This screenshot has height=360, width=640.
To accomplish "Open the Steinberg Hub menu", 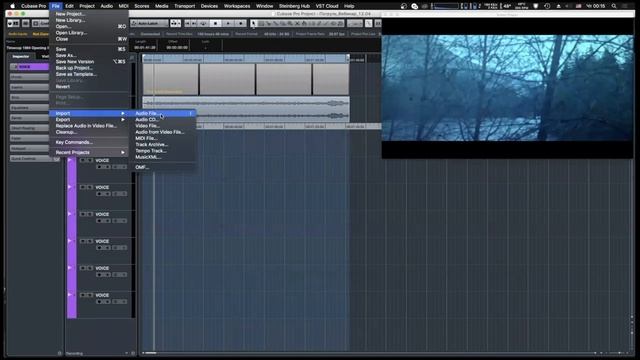I will (x=294, y=6).
